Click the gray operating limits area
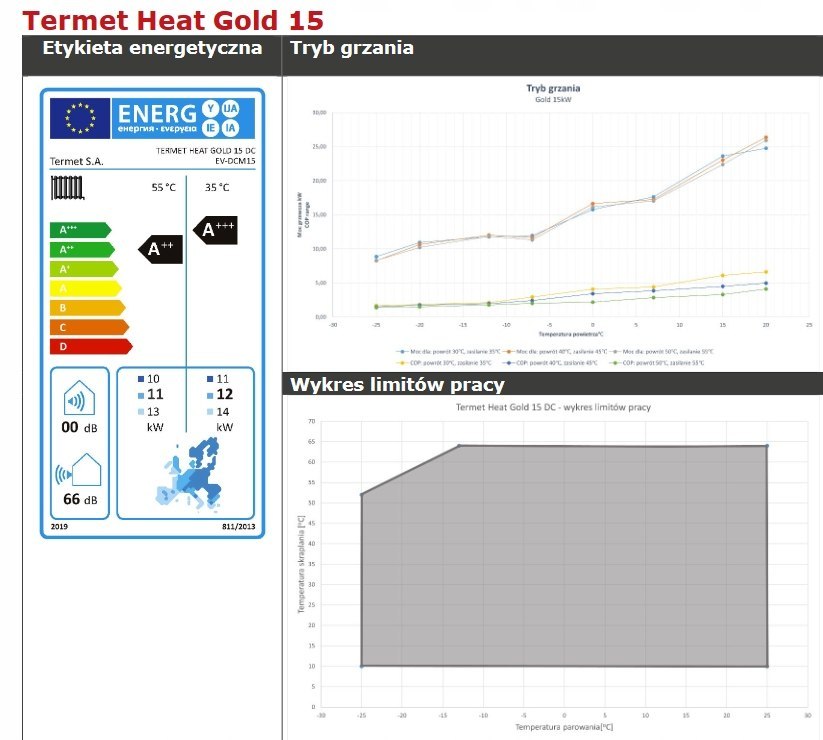Image resolution: width=823 pixels, height=740 pixels. 564,556
